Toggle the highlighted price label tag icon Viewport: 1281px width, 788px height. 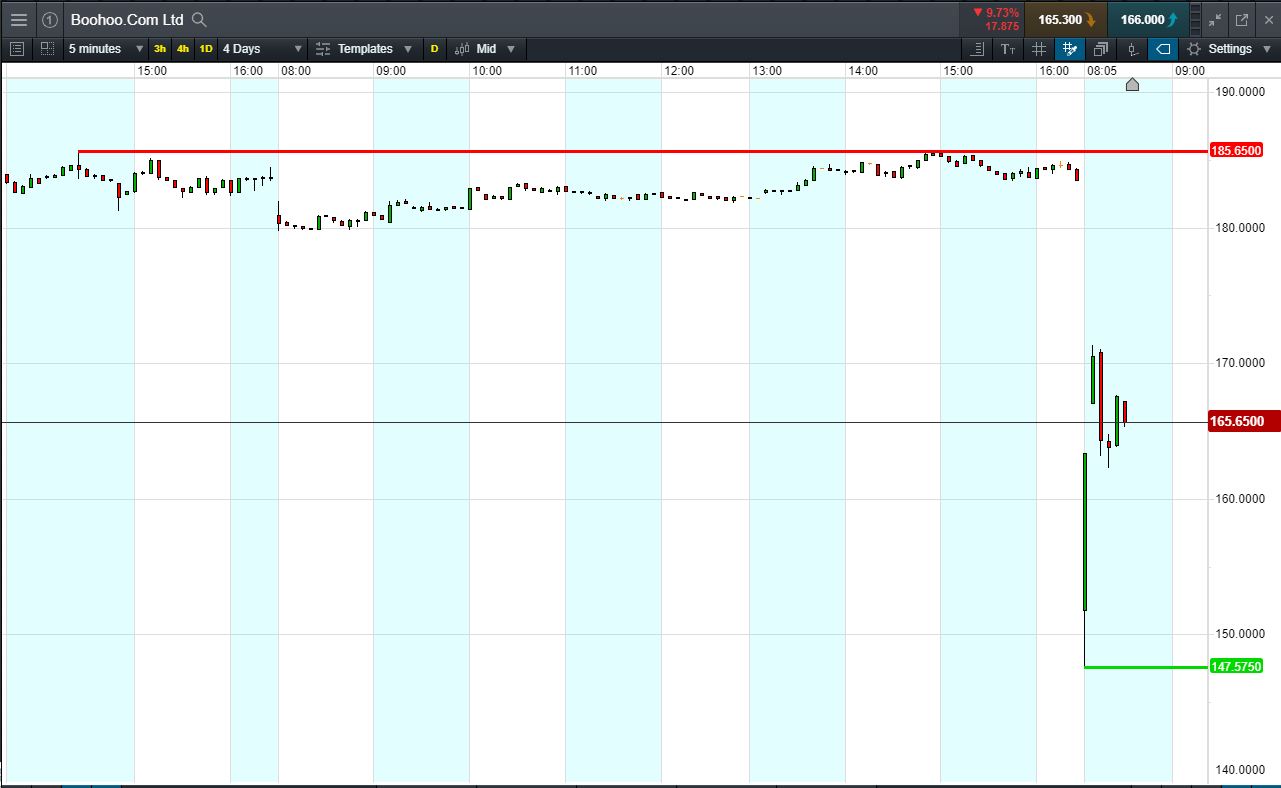(x=1163, y=48)
